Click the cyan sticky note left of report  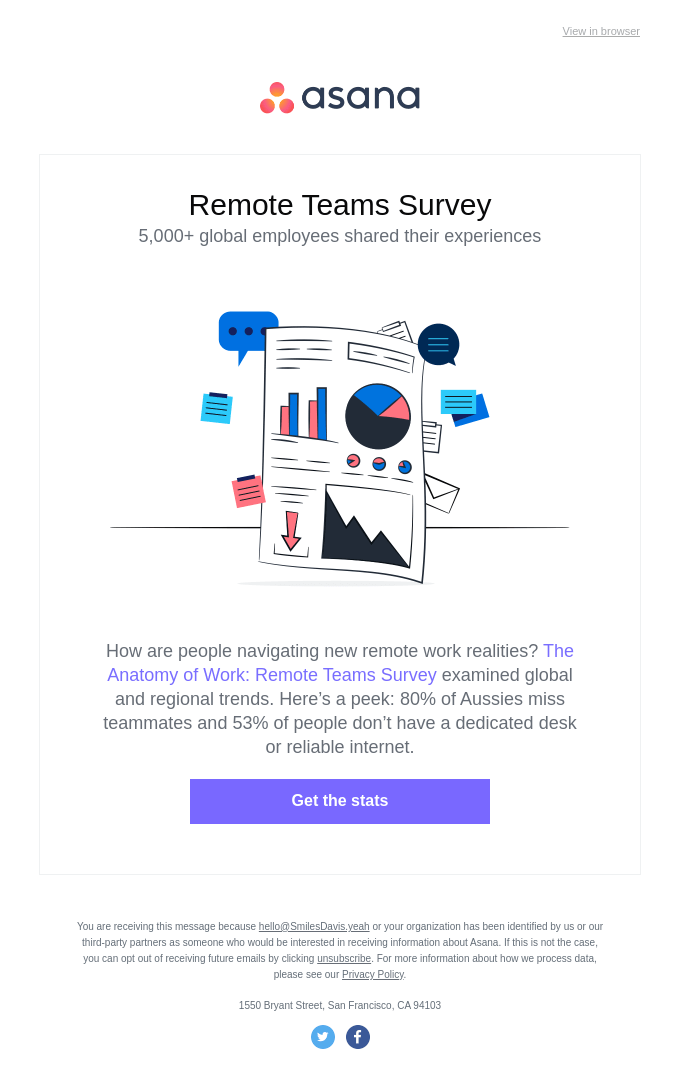[216, 408]
